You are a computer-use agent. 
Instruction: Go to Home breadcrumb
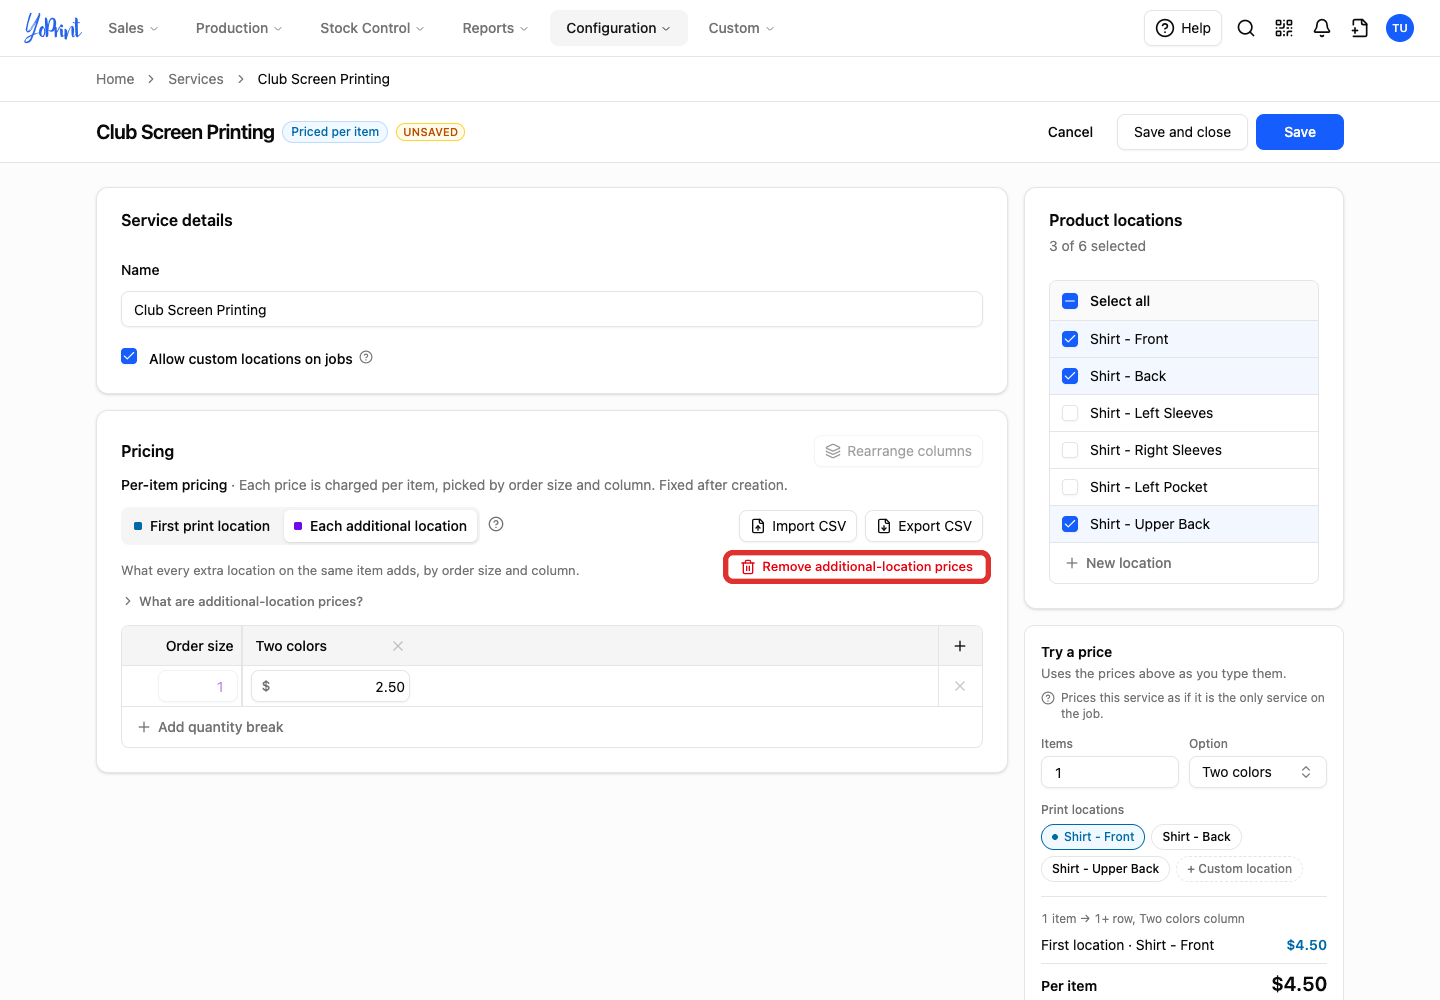tap(115, 79)
